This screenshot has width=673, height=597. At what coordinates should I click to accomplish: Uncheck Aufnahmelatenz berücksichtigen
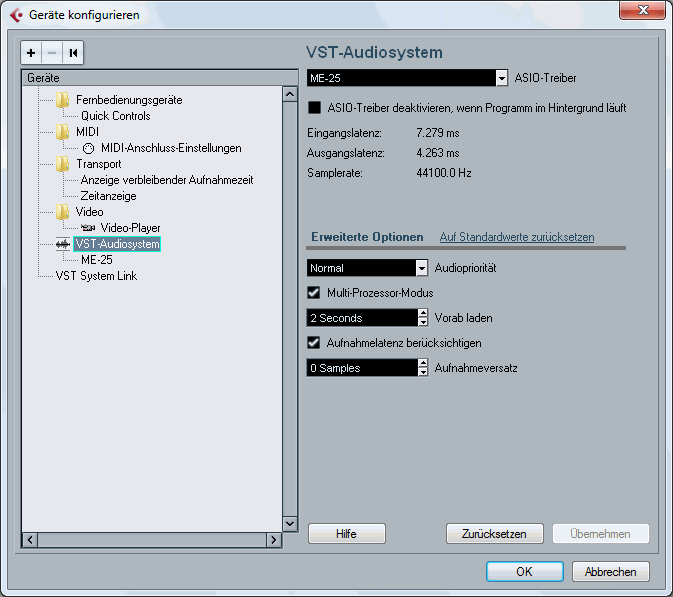(x=314, y=343)
